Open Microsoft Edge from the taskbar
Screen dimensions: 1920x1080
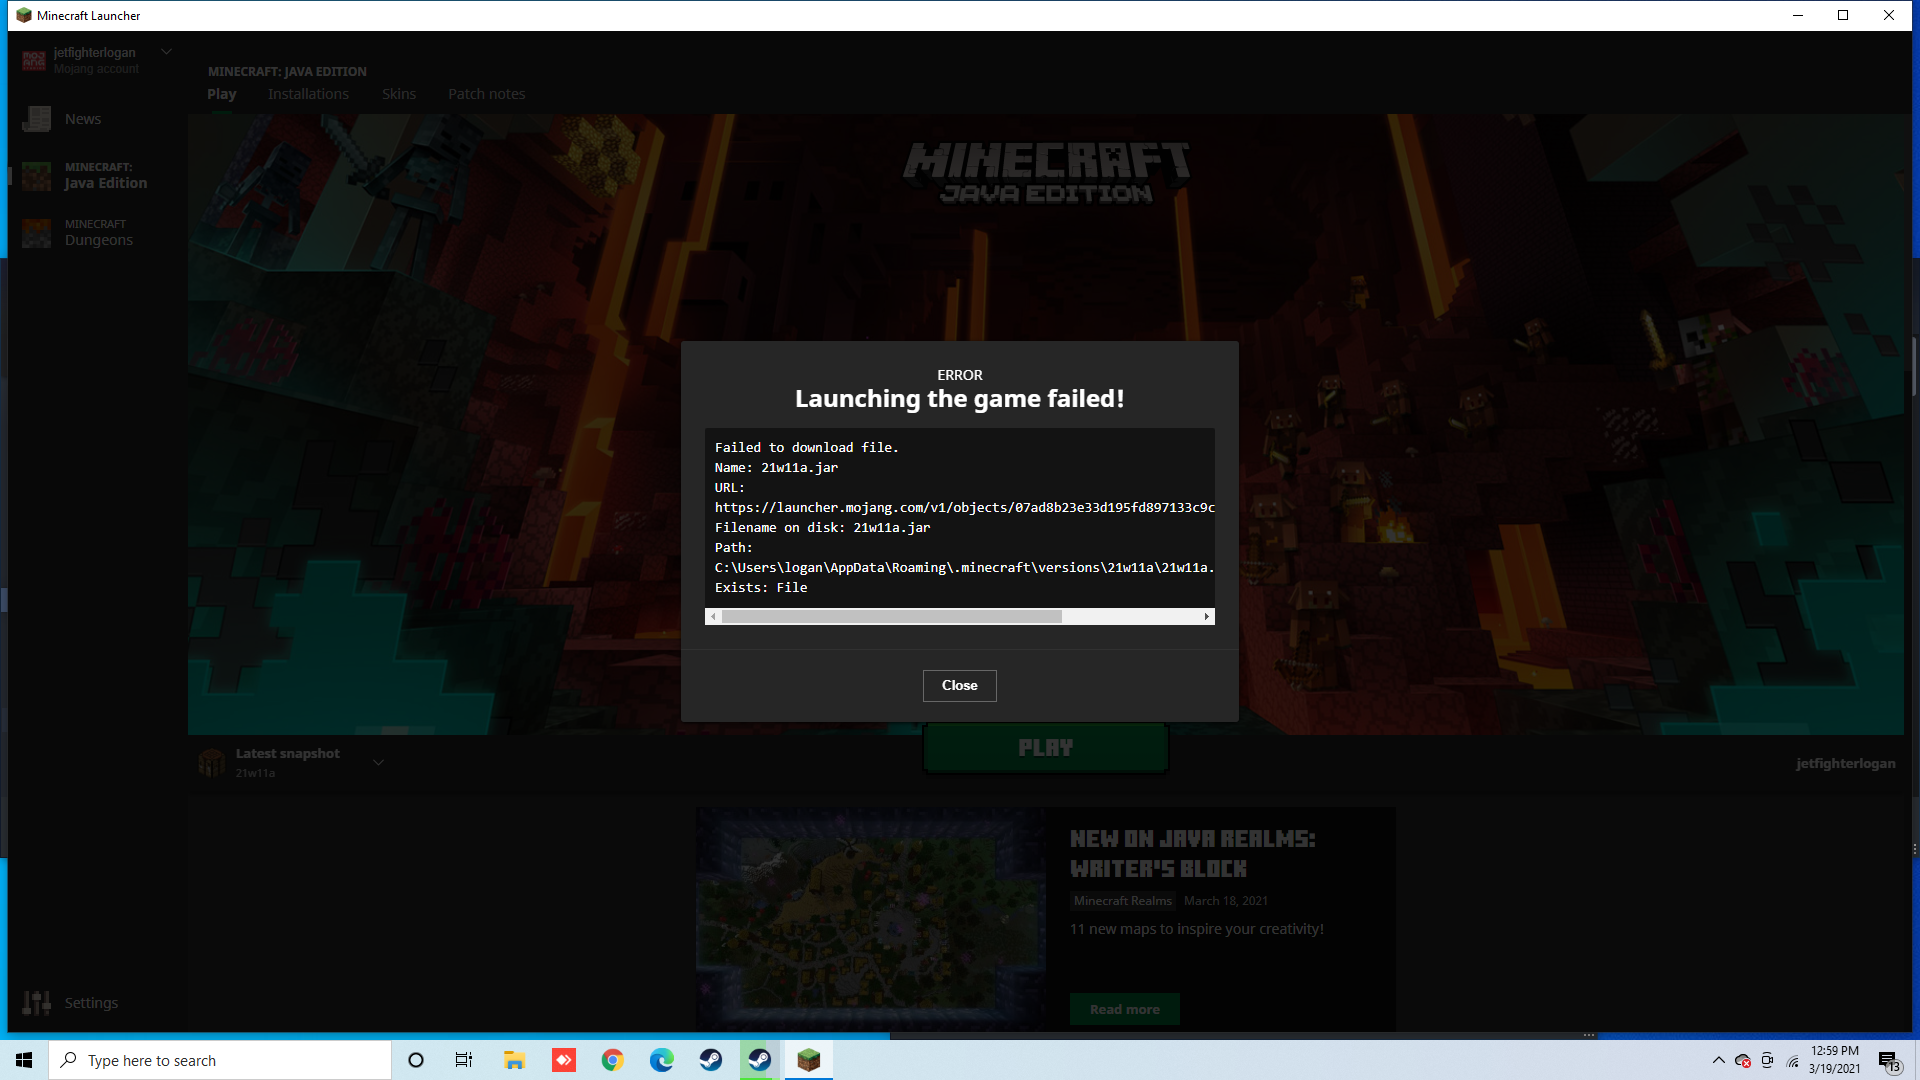point(662,1060)
